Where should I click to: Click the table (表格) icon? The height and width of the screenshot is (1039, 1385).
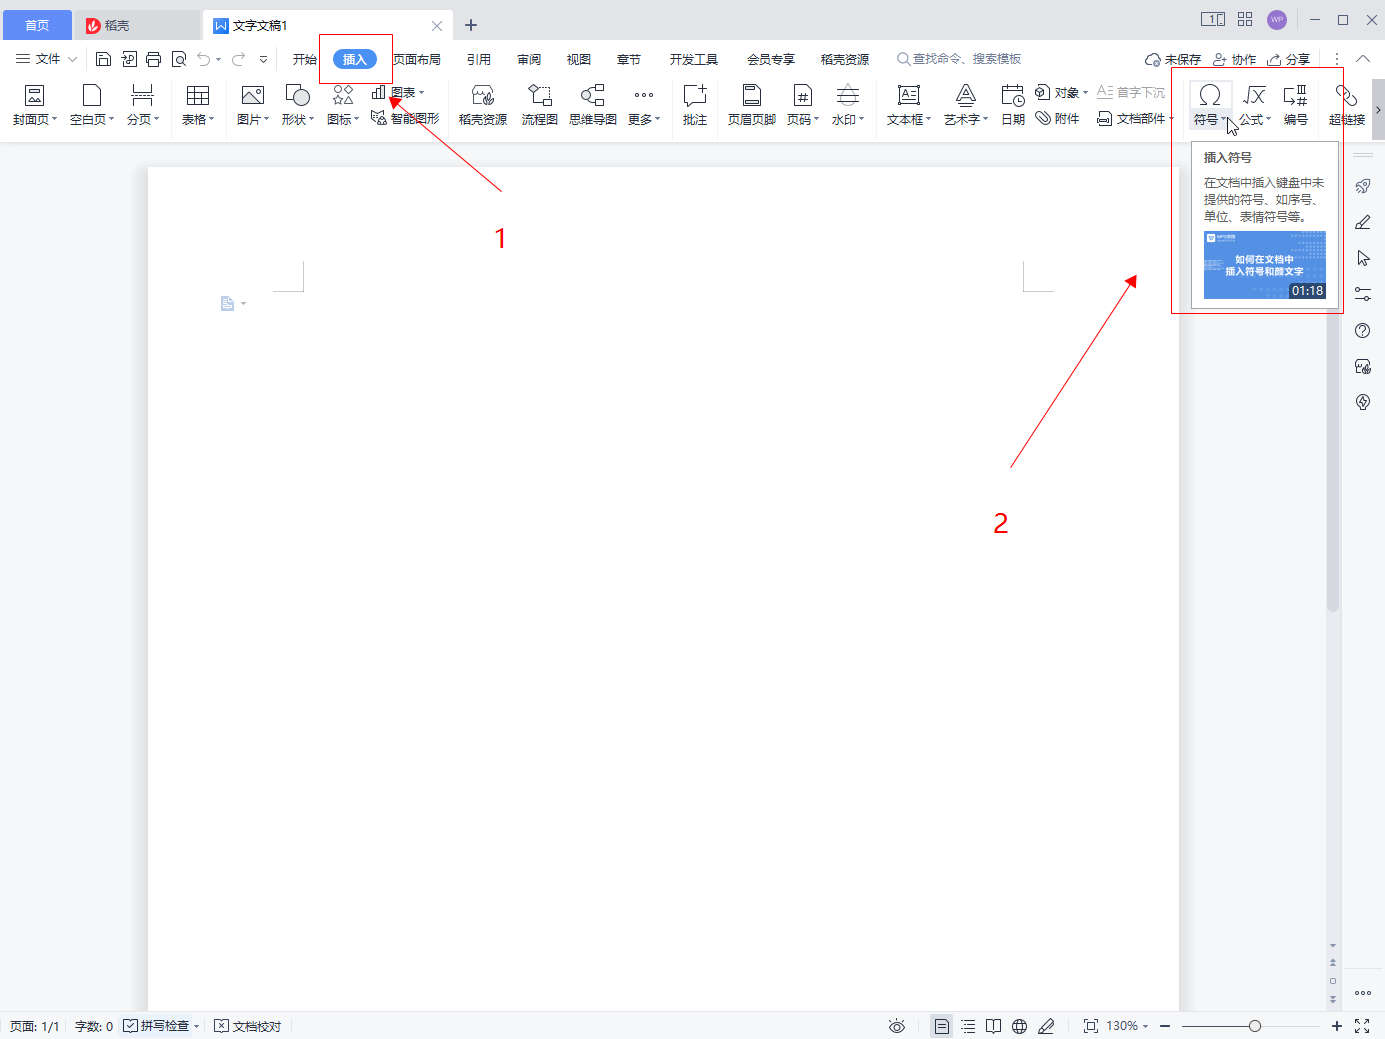[x=198, y=95]
